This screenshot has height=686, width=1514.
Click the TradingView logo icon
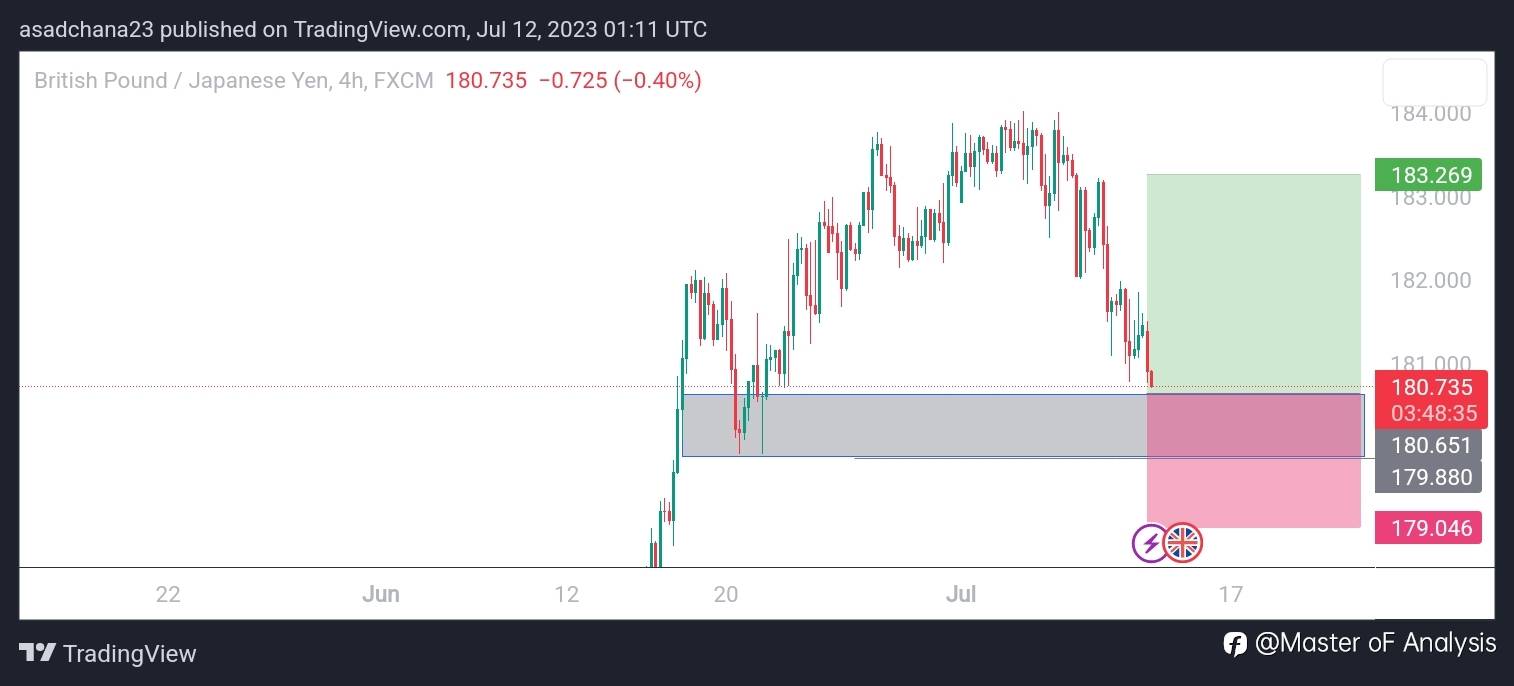coord(37,653)
